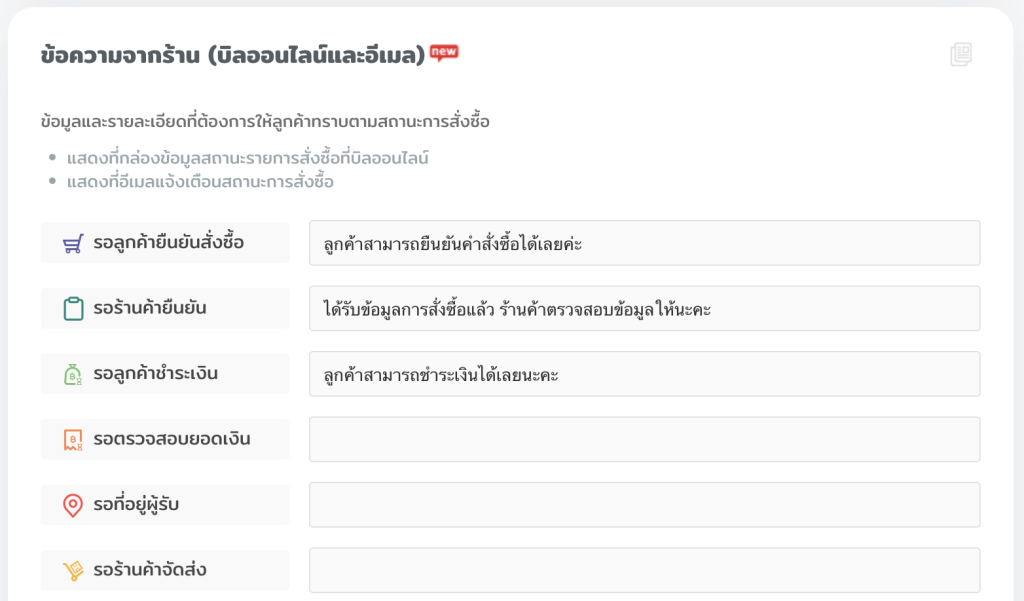
Task: Click into the รอลูกค้าชำระเงิน message field
Action: (644, 374)
